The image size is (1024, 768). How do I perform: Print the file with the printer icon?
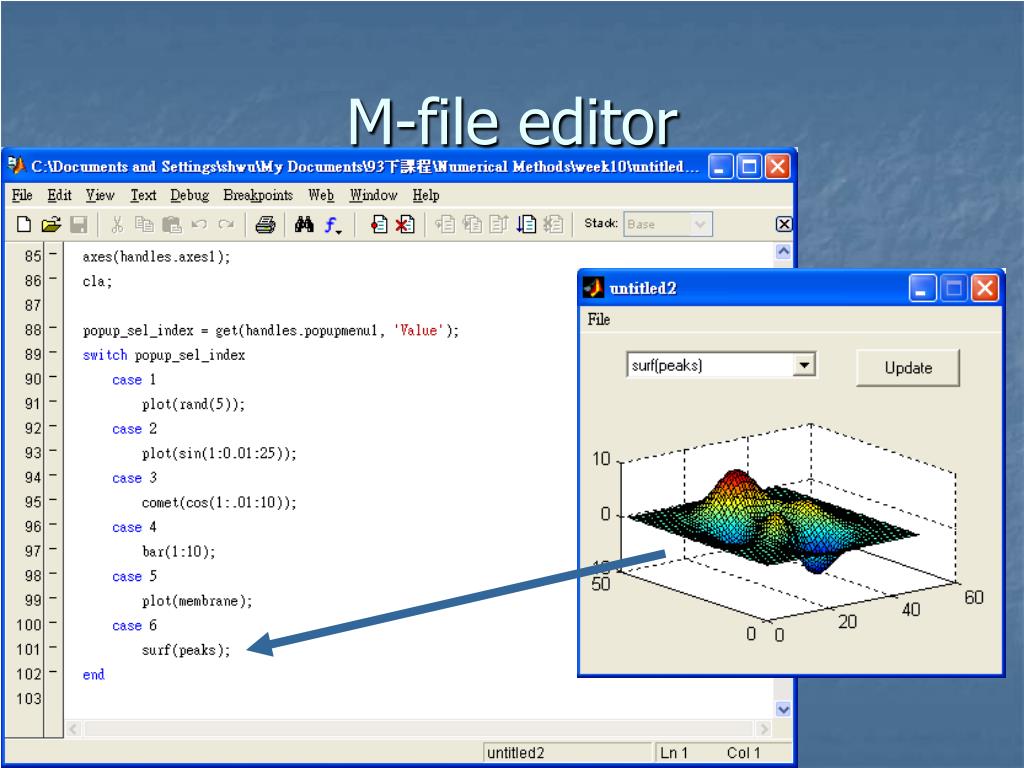coord(265,225)
